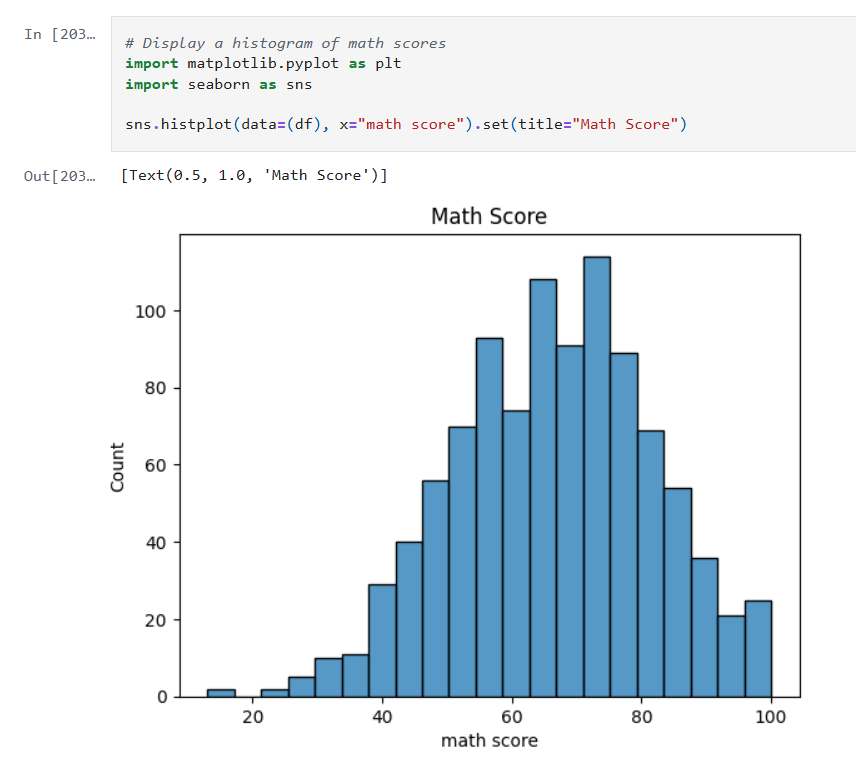Click the Count y-axis label
The width and height of the screenshot is (856, 765).
[x=118, y=466]
